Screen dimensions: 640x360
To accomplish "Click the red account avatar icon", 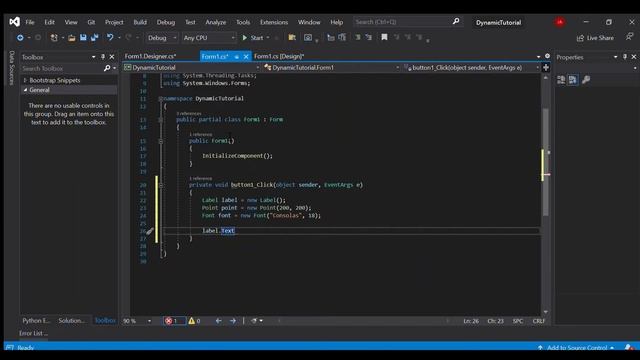I will (560, 22).
